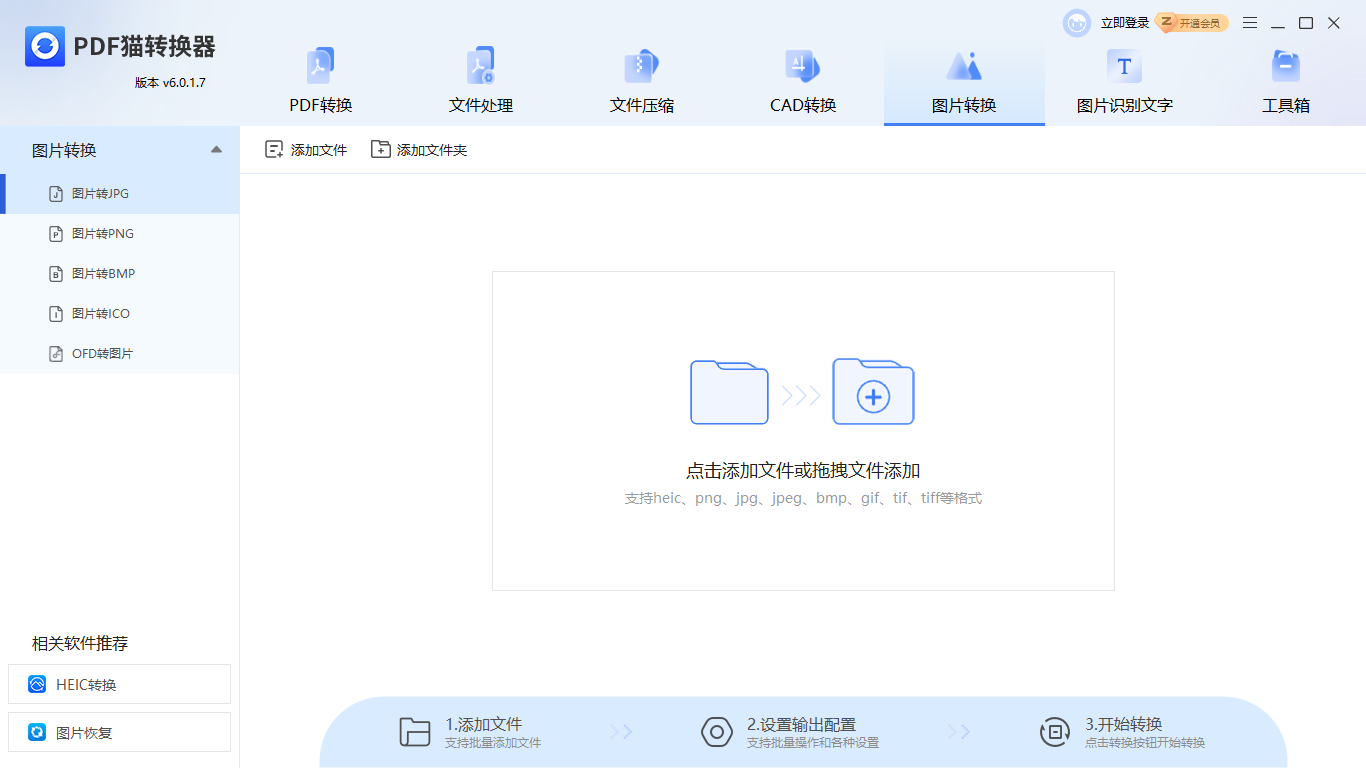Click the 添加文件夹 toolbar button
The height and width of the screenshot is (768, 1366).
pos(419,149)
